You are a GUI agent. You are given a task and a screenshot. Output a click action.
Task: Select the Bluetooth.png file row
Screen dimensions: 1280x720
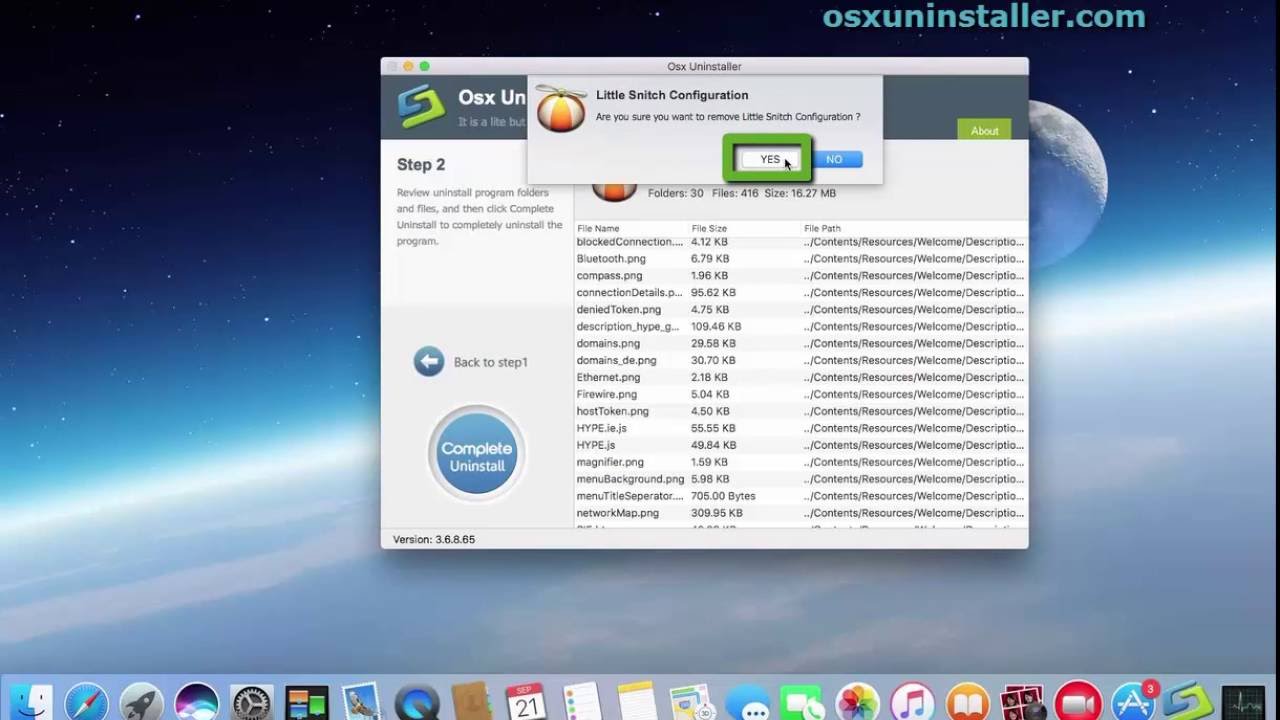(801, 259)
